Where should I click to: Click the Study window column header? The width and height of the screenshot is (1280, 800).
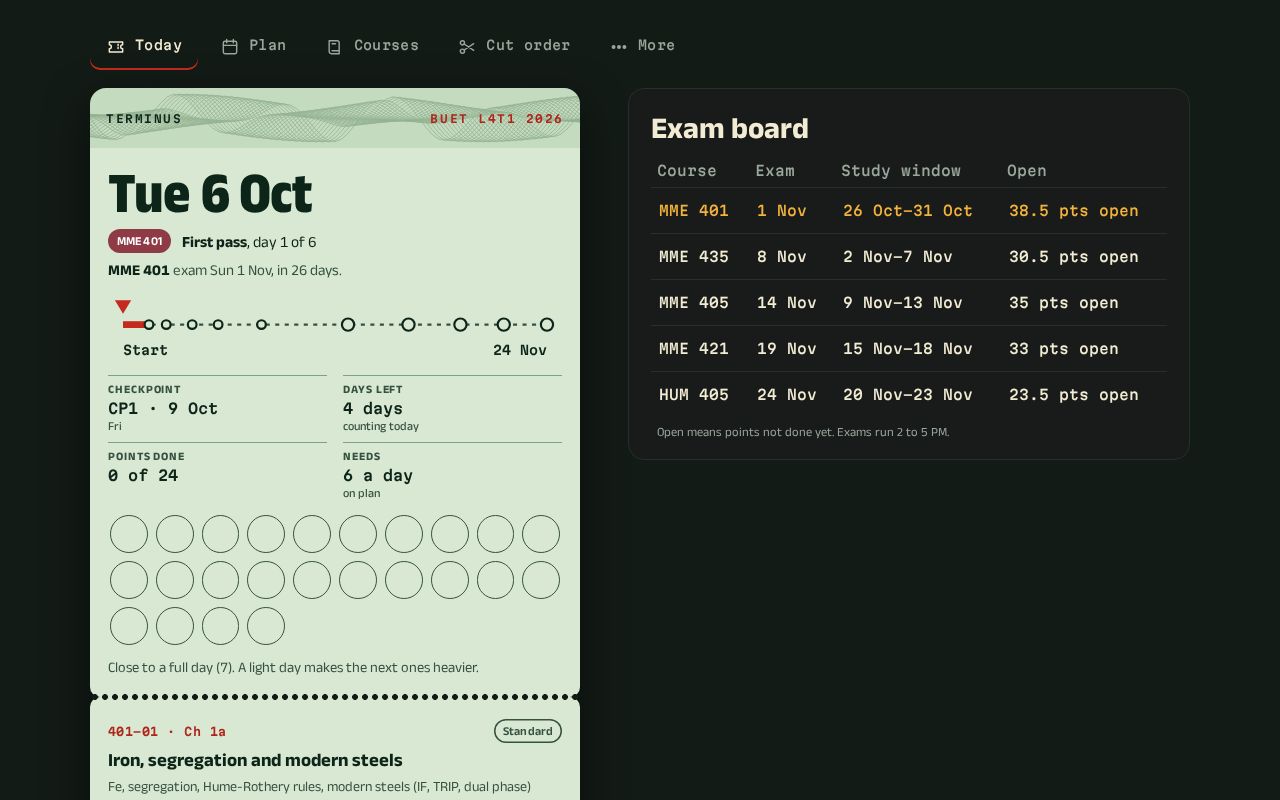[x=901, y=171]
